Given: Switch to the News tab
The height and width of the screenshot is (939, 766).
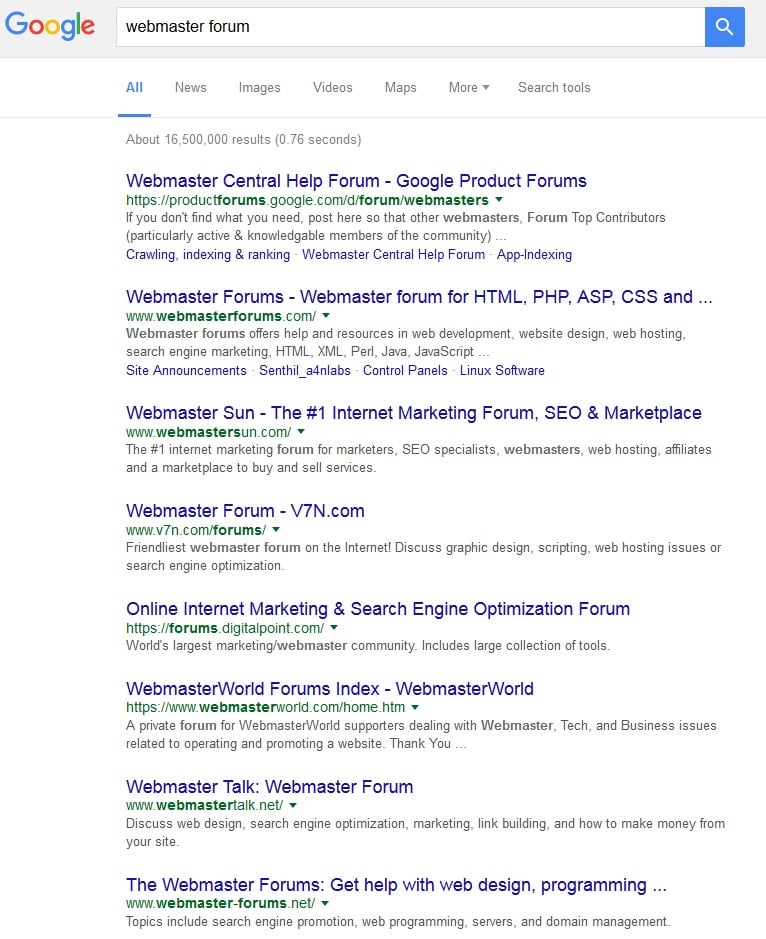Looking at the screenshot, I should click(190, 87).
